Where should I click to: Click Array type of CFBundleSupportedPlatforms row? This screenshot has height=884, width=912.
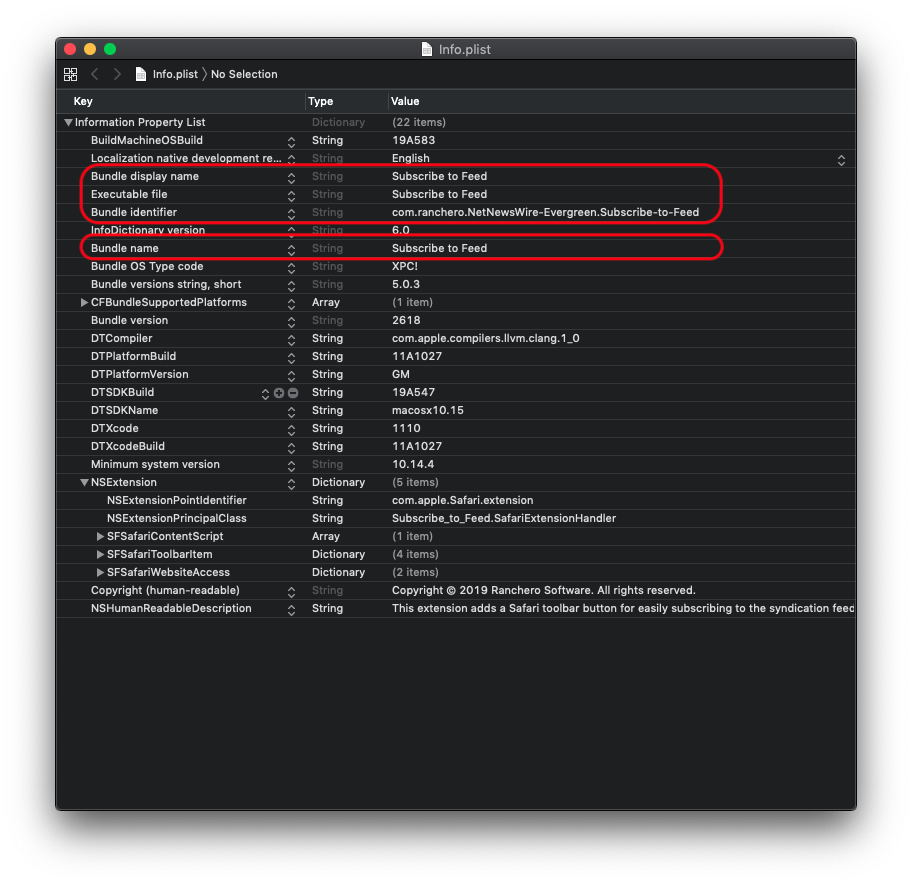(x=326, y=302)
